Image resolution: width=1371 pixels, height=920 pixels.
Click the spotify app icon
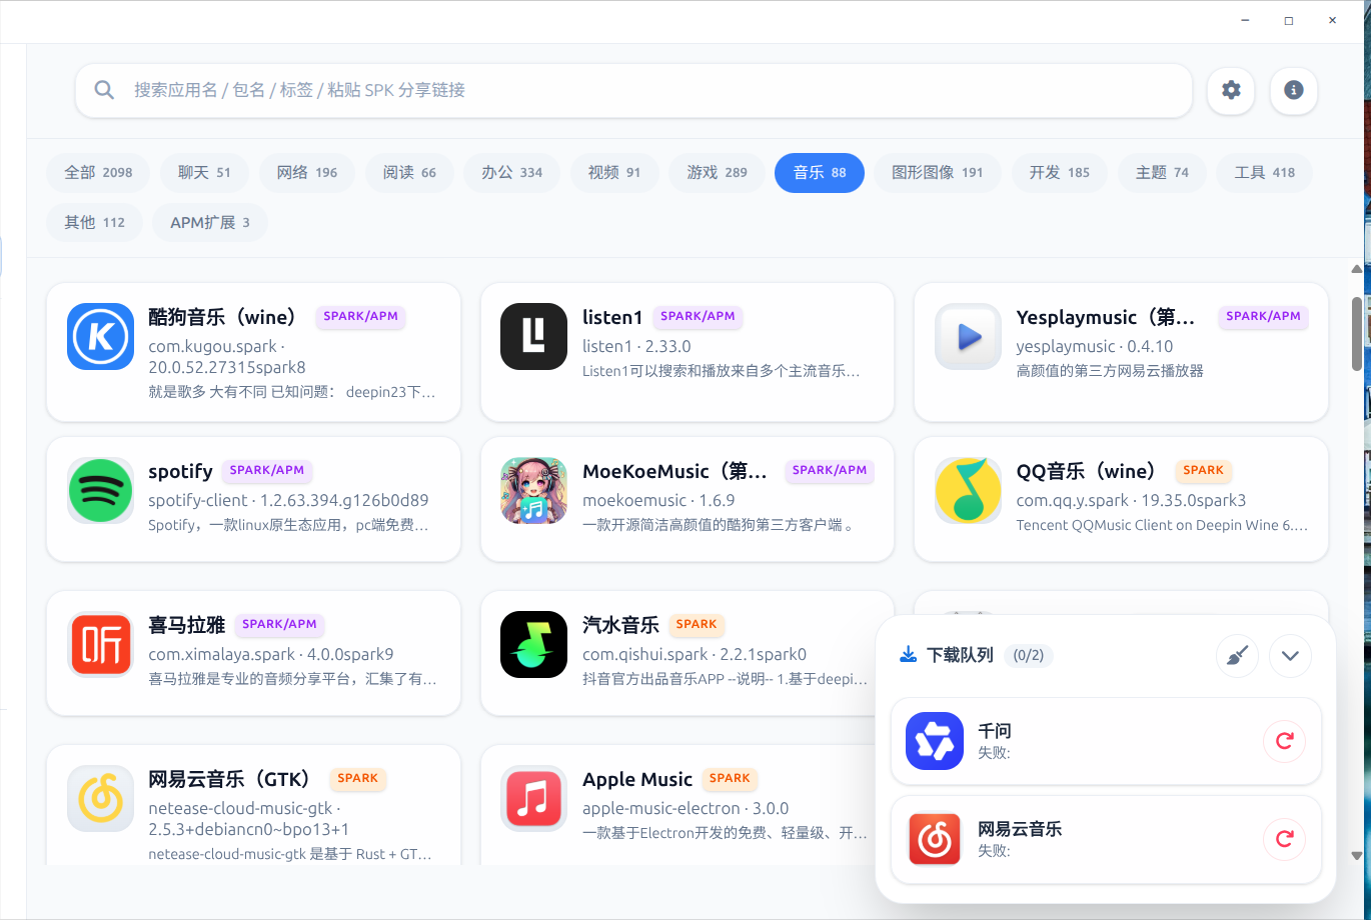(101, 491)
